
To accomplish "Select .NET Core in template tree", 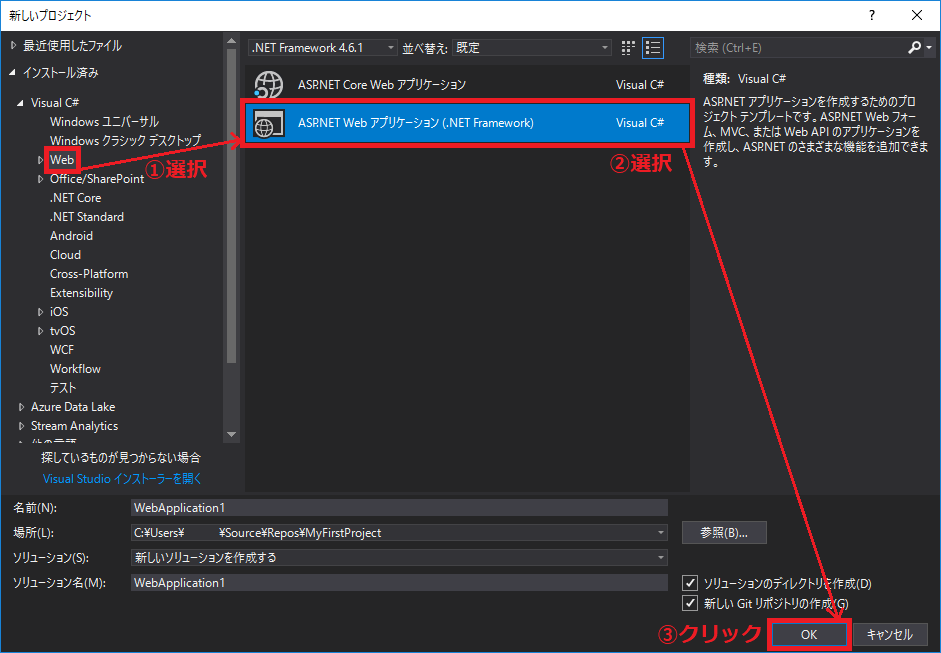I will (x=76, y=198).
